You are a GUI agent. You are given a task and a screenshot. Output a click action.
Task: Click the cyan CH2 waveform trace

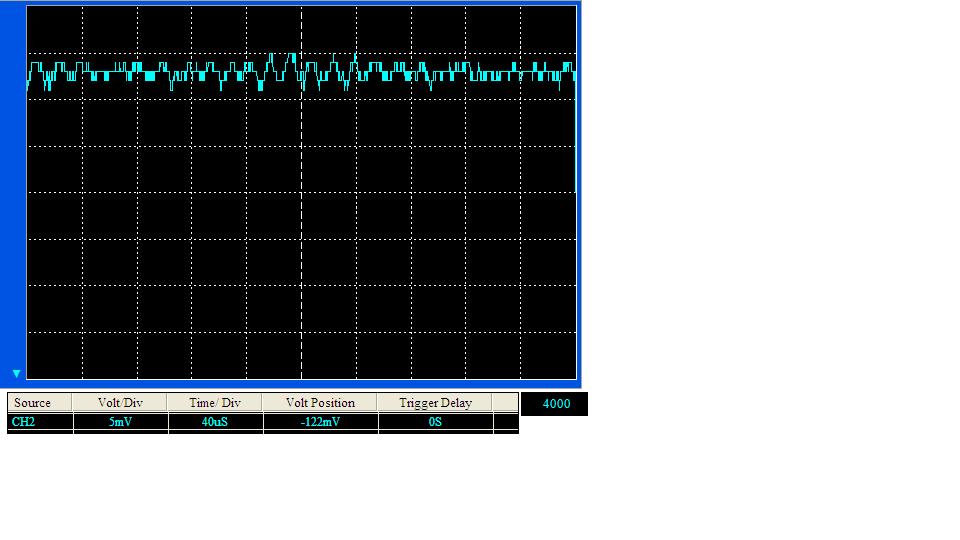301,72
